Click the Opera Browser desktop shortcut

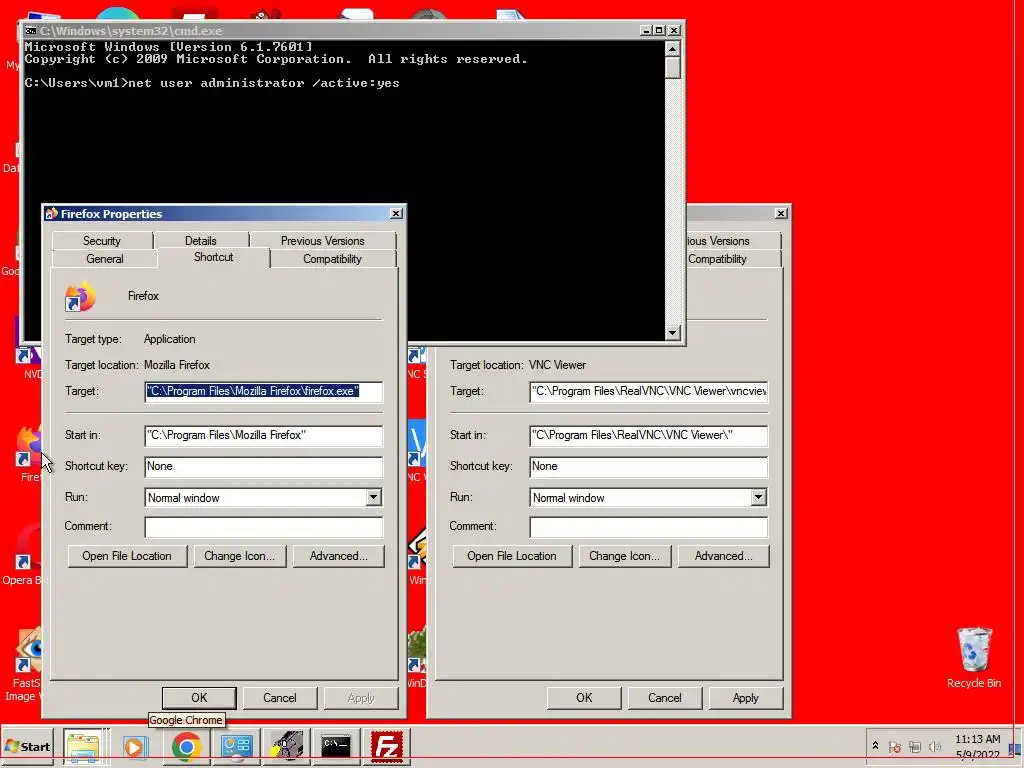22,555
